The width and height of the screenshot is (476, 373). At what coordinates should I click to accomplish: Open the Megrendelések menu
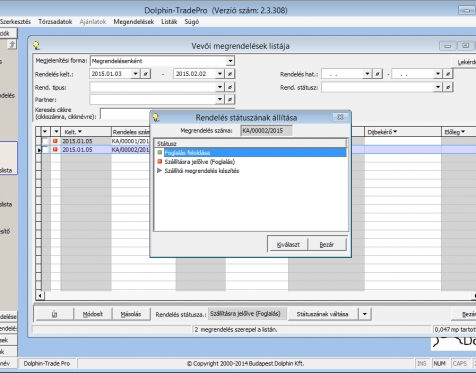134,22
